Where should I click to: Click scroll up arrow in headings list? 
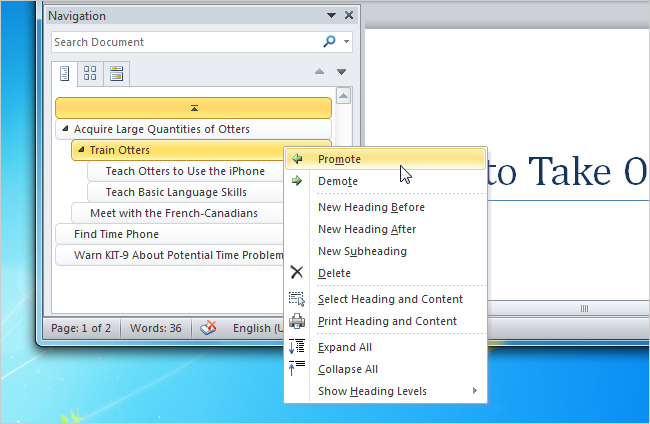[344, 96]
